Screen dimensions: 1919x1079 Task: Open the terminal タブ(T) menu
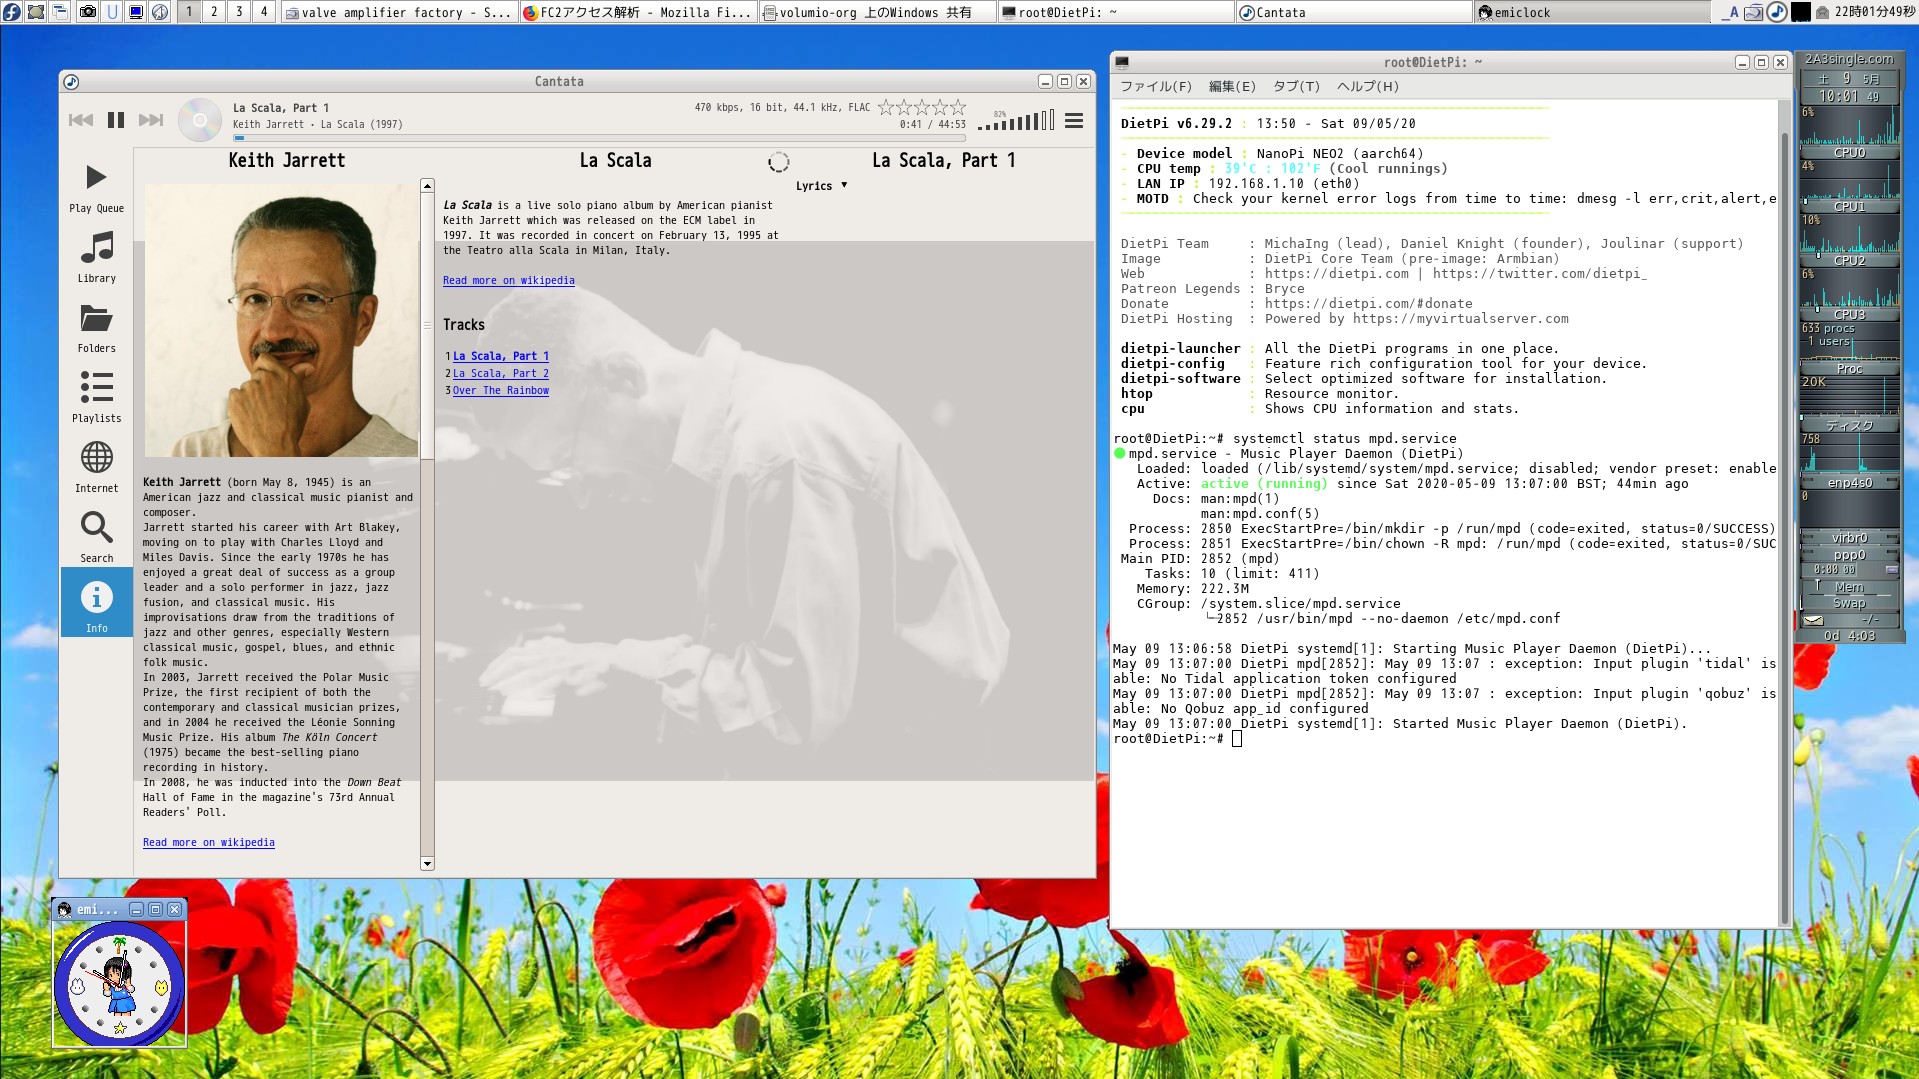[1295, 87]
